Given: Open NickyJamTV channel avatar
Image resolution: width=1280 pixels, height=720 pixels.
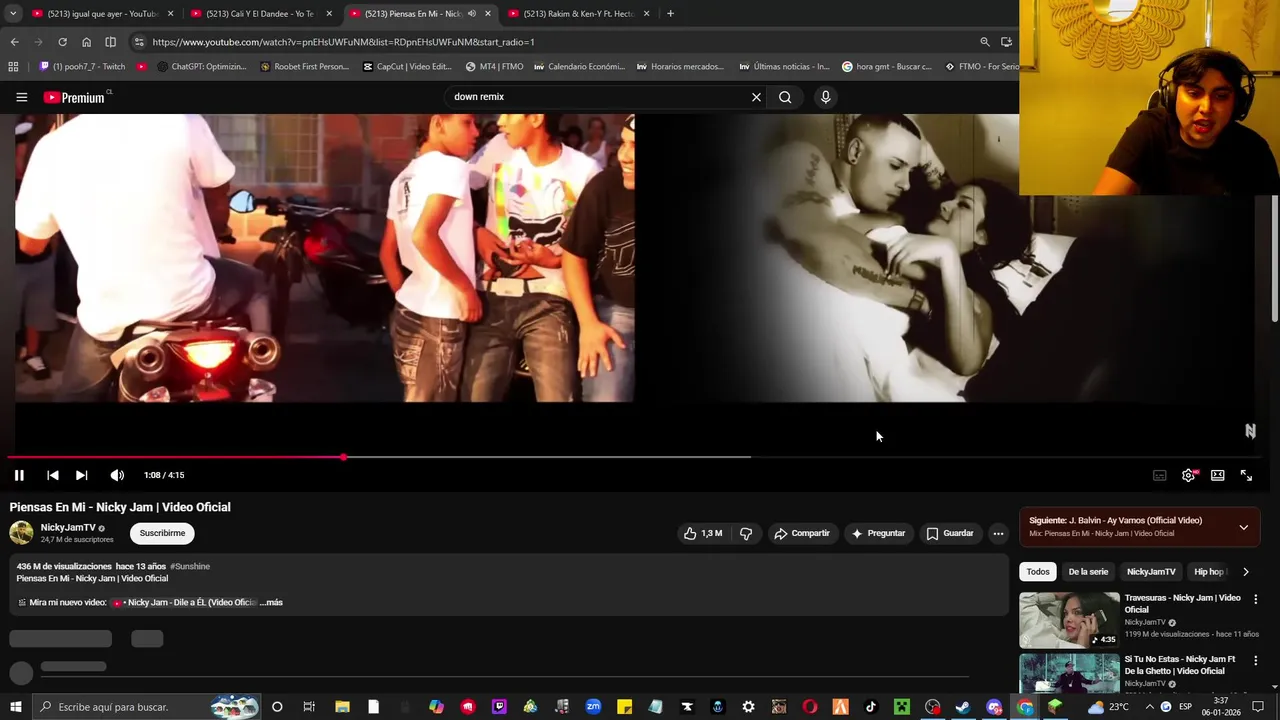Looking at the screenshot, I should coord(21,533).
